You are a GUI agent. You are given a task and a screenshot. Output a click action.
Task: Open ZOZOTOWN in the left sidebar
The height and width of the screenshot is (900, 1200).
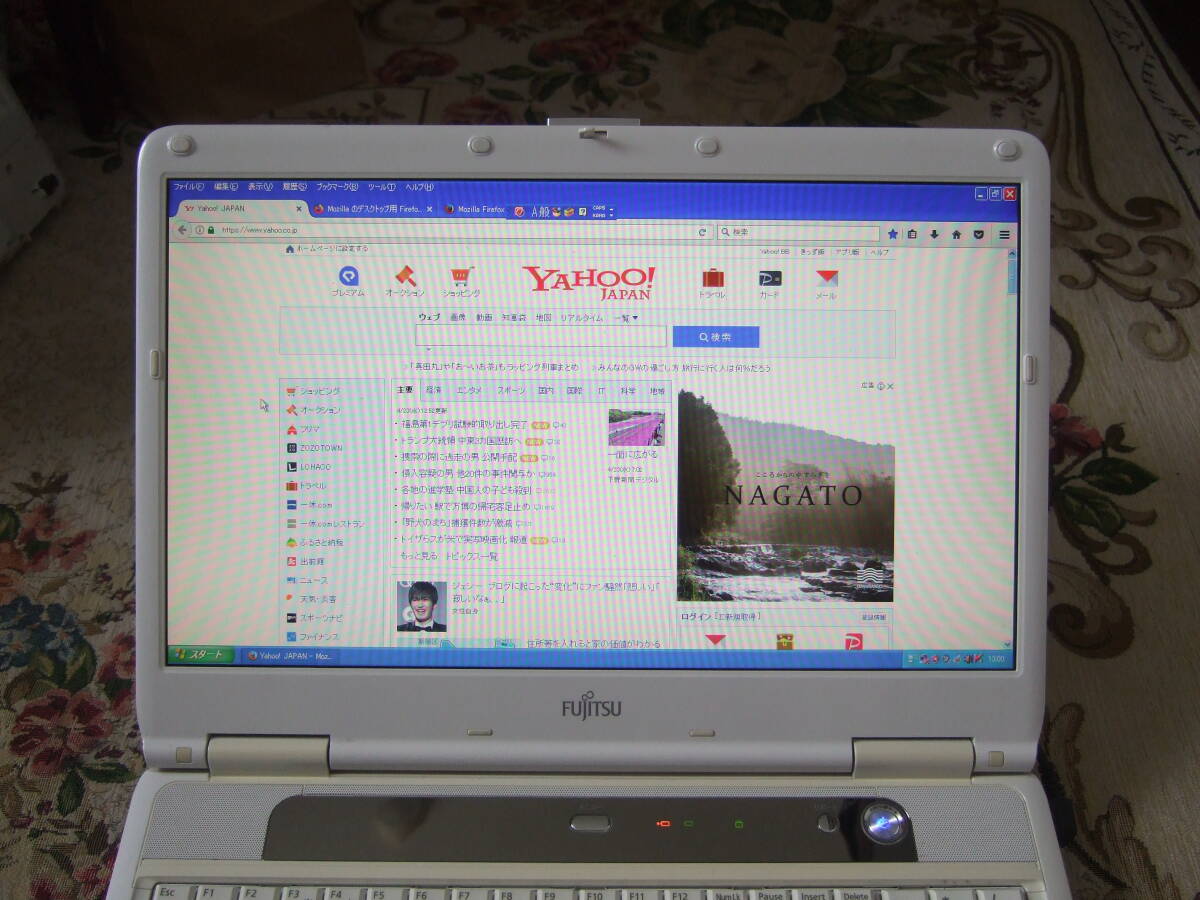coord(315,448)
